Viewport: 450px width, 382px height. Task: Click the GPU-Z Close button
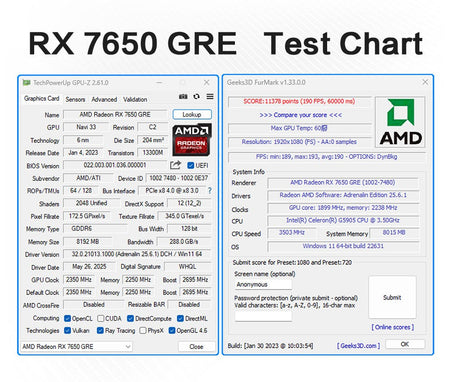tap(196, 347)
